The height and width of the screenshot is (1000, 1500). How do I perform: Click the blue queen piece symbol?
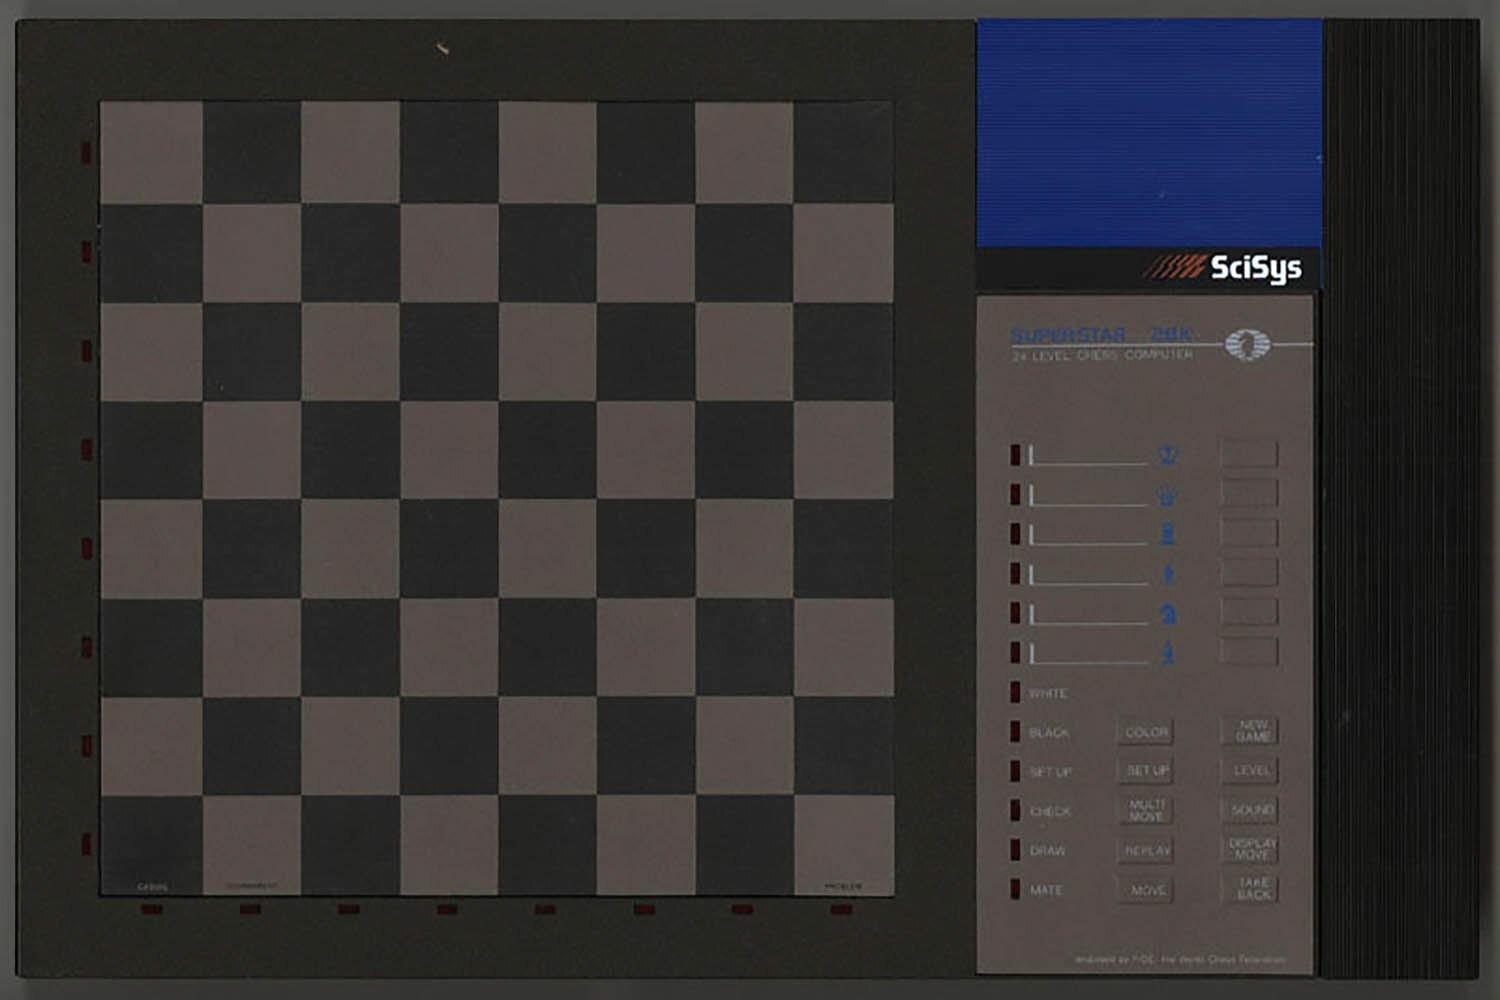point(1167,495)
